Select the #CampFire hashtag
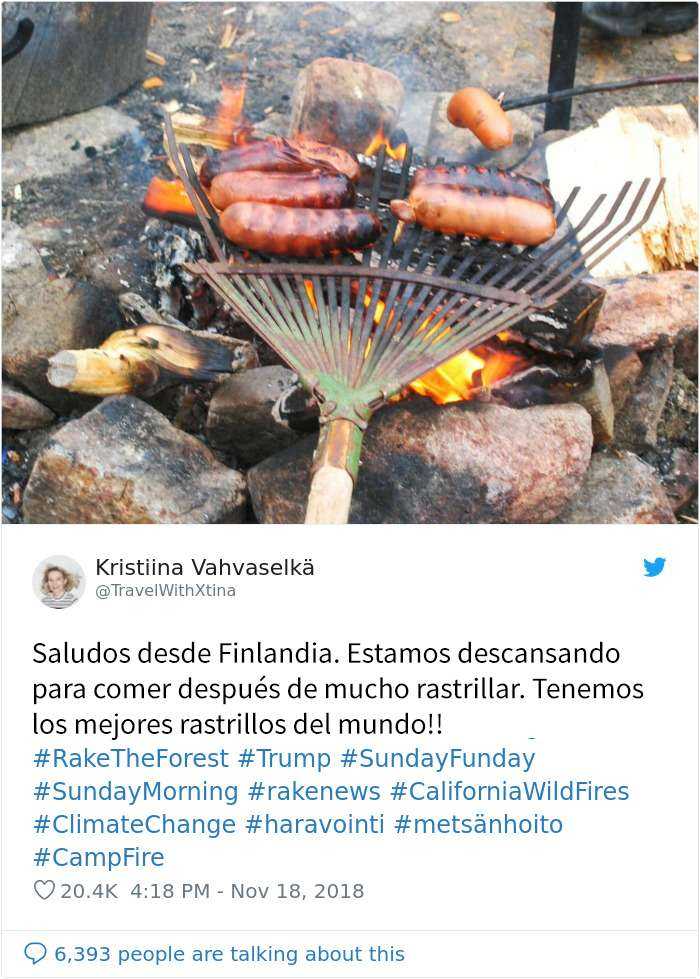 99,857
